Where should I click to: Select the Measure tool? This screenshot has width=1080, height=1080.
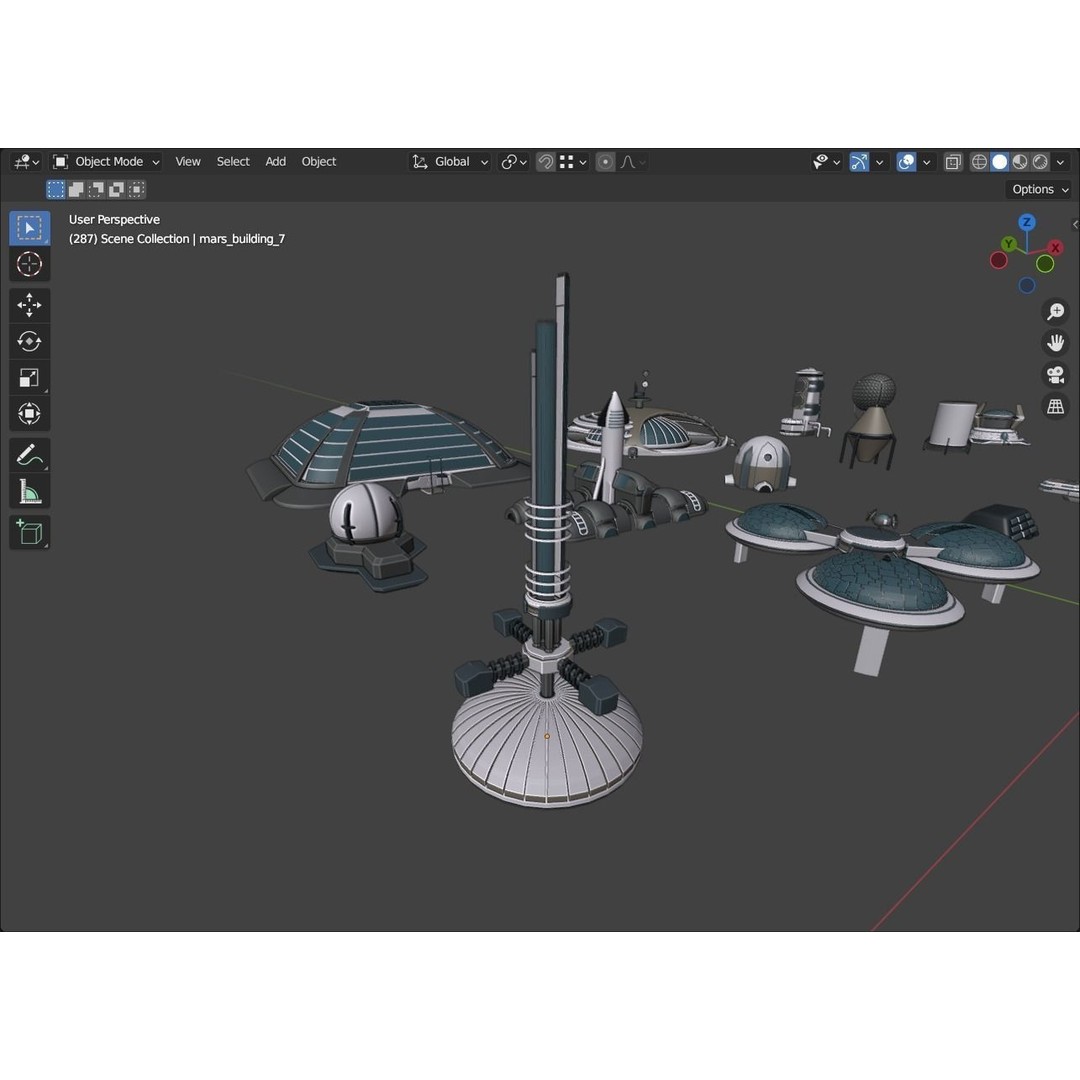coord(29,491)
